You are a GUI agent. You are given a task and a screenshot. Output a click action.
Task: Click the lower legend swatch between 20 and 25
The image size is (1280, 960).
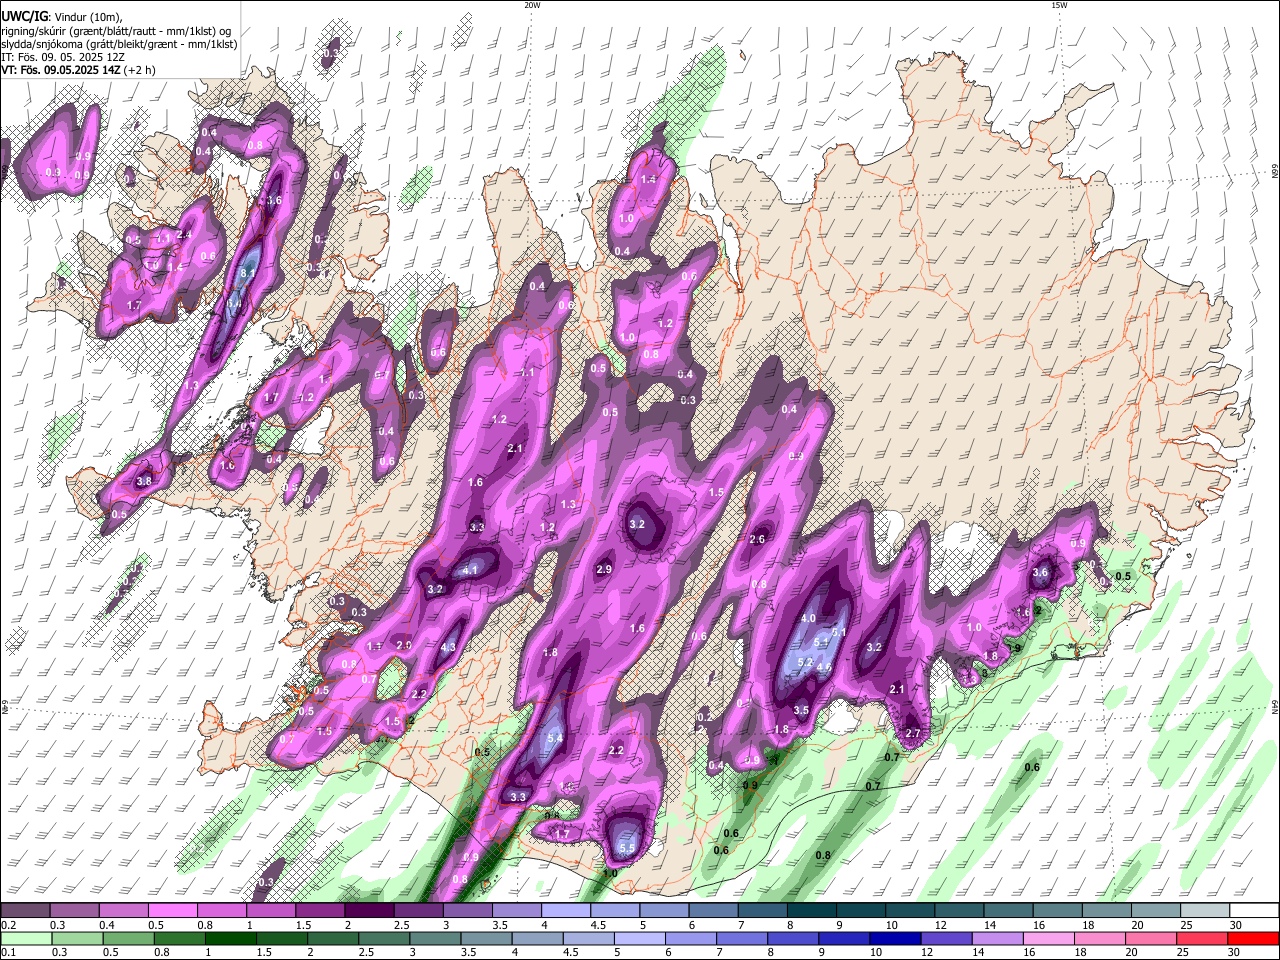(x=1151, y=938)
